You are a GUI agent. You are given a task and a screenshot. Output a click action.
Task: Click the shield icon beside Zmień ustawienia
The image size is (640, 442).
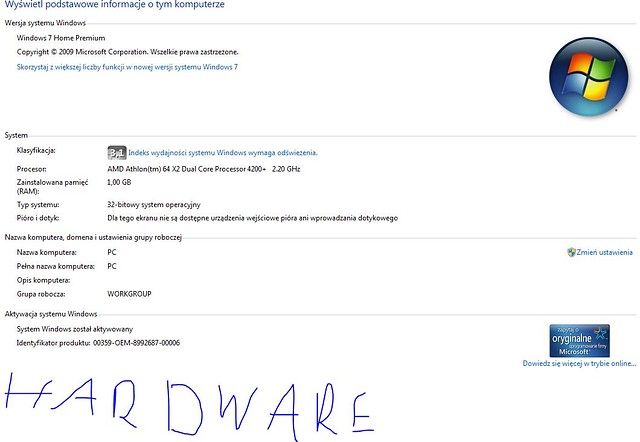click(x=571, y=252)
